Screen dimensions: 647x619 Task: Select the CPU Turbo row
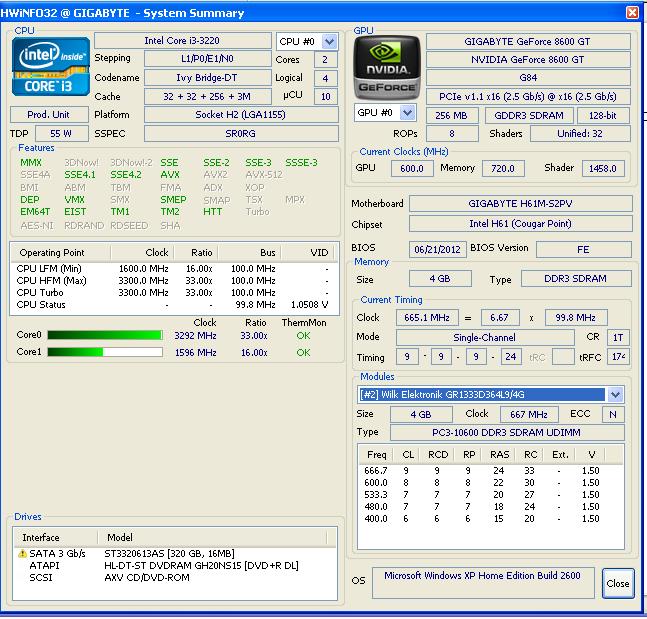(x=174, y=293)
